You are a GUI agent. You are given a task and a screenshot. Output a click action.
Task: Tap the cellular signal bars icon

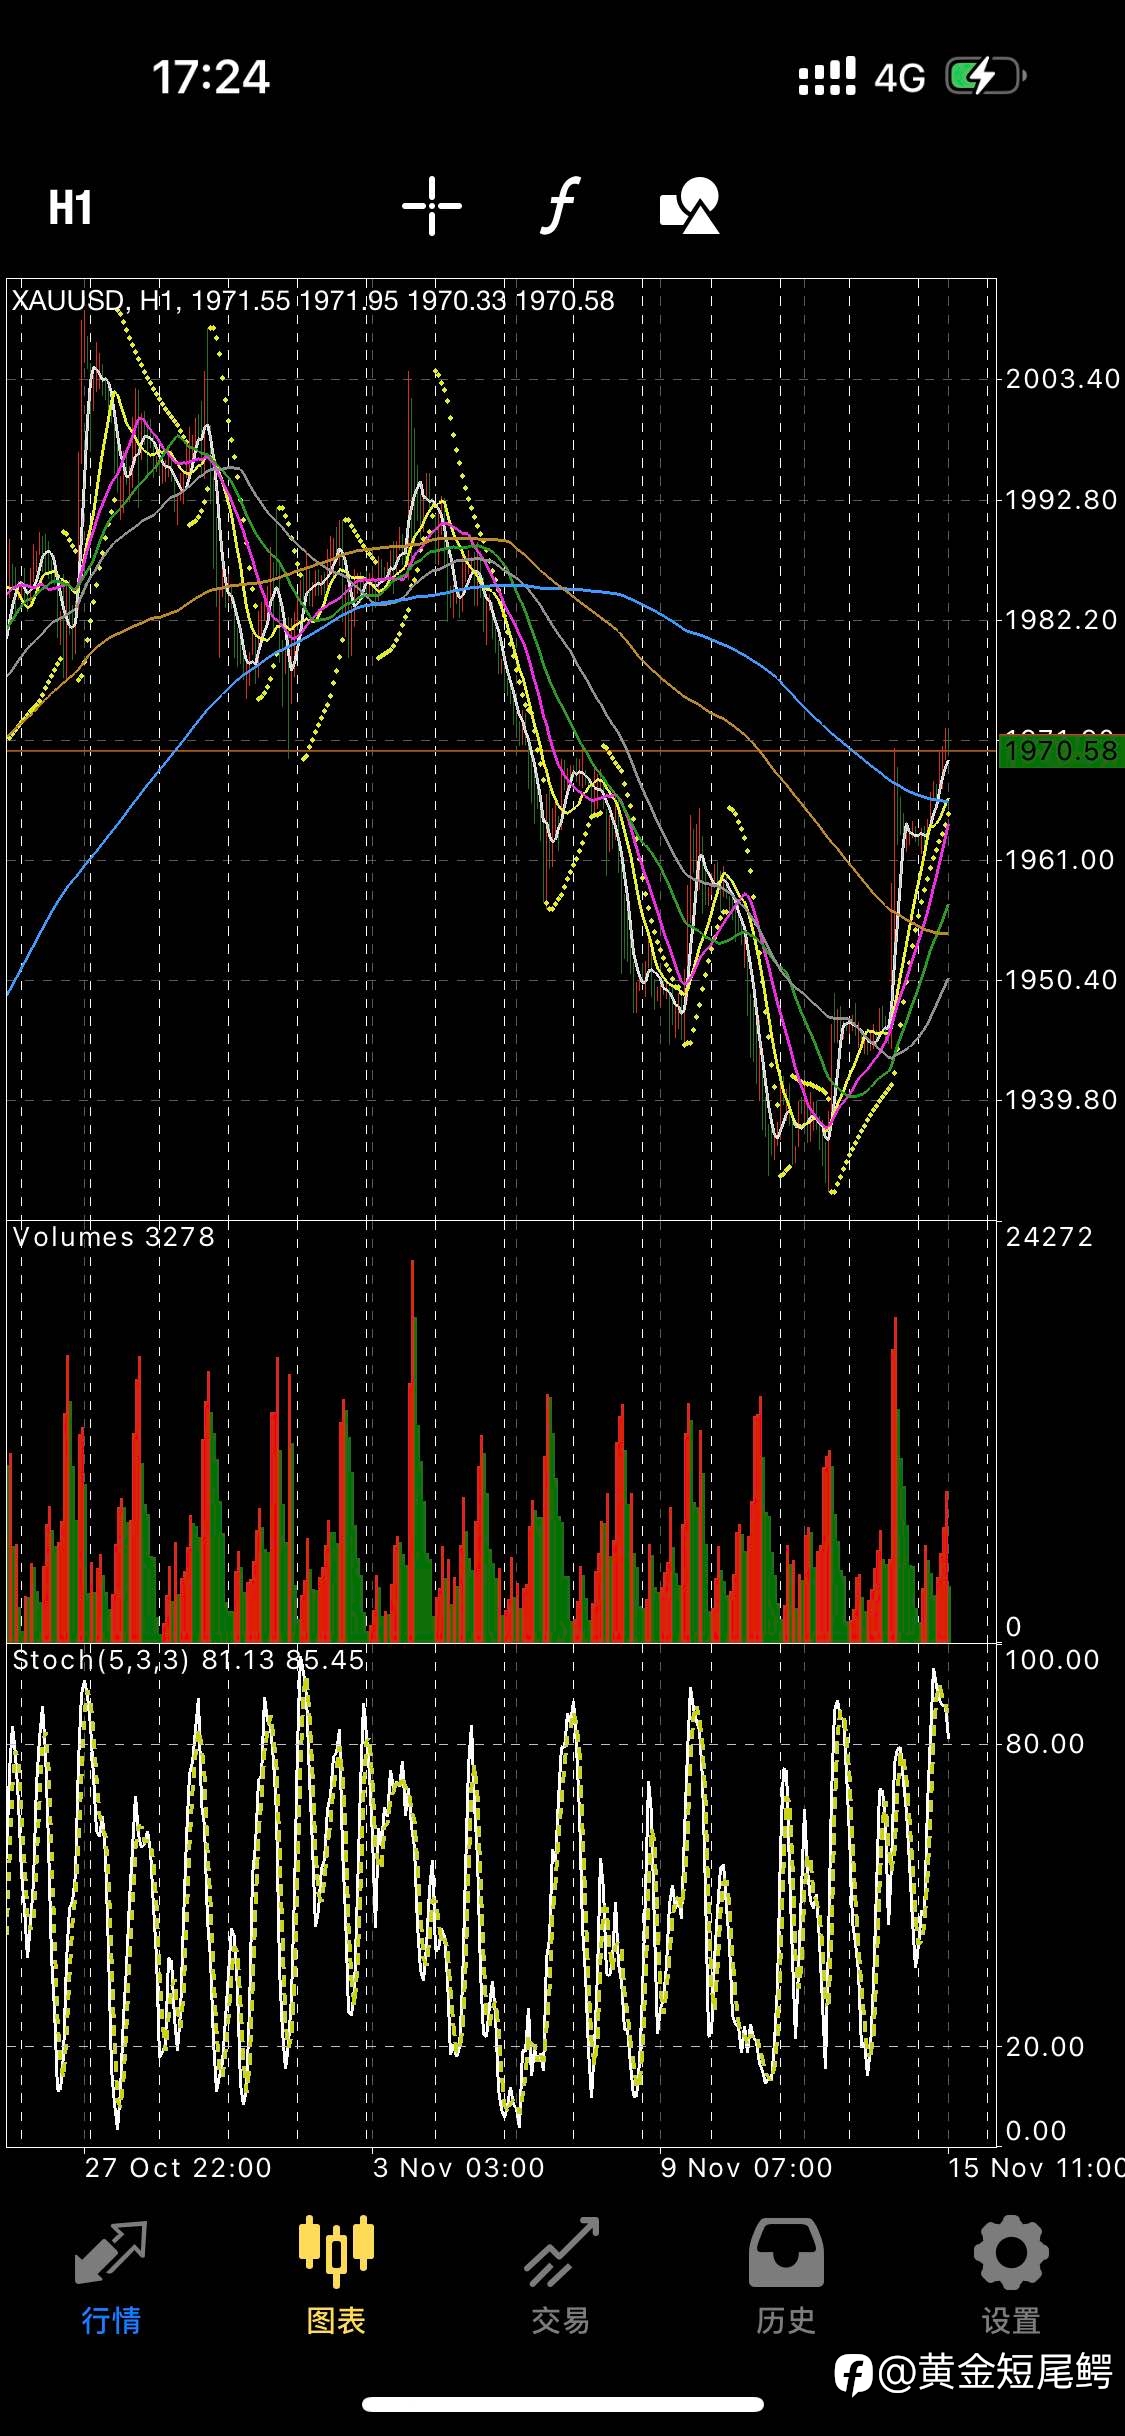[827, 76]
